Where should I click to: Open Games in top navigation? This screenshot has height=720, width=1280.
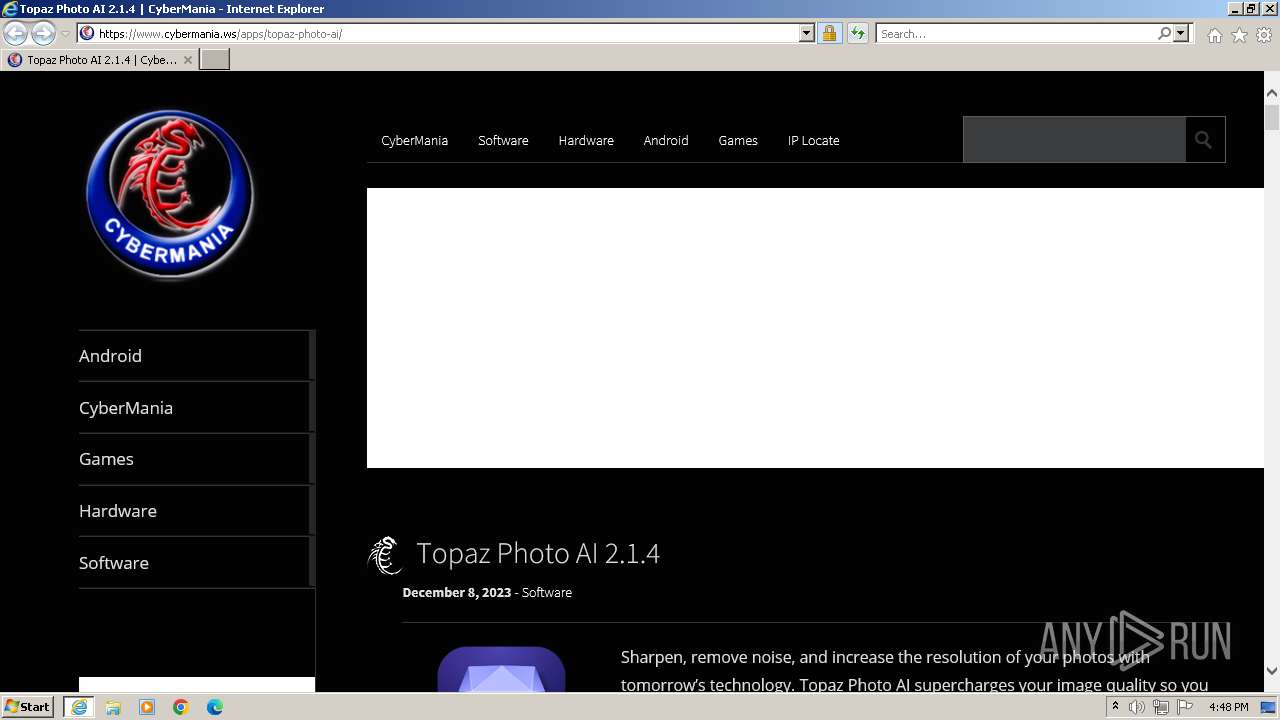click(x=738, y=140)
